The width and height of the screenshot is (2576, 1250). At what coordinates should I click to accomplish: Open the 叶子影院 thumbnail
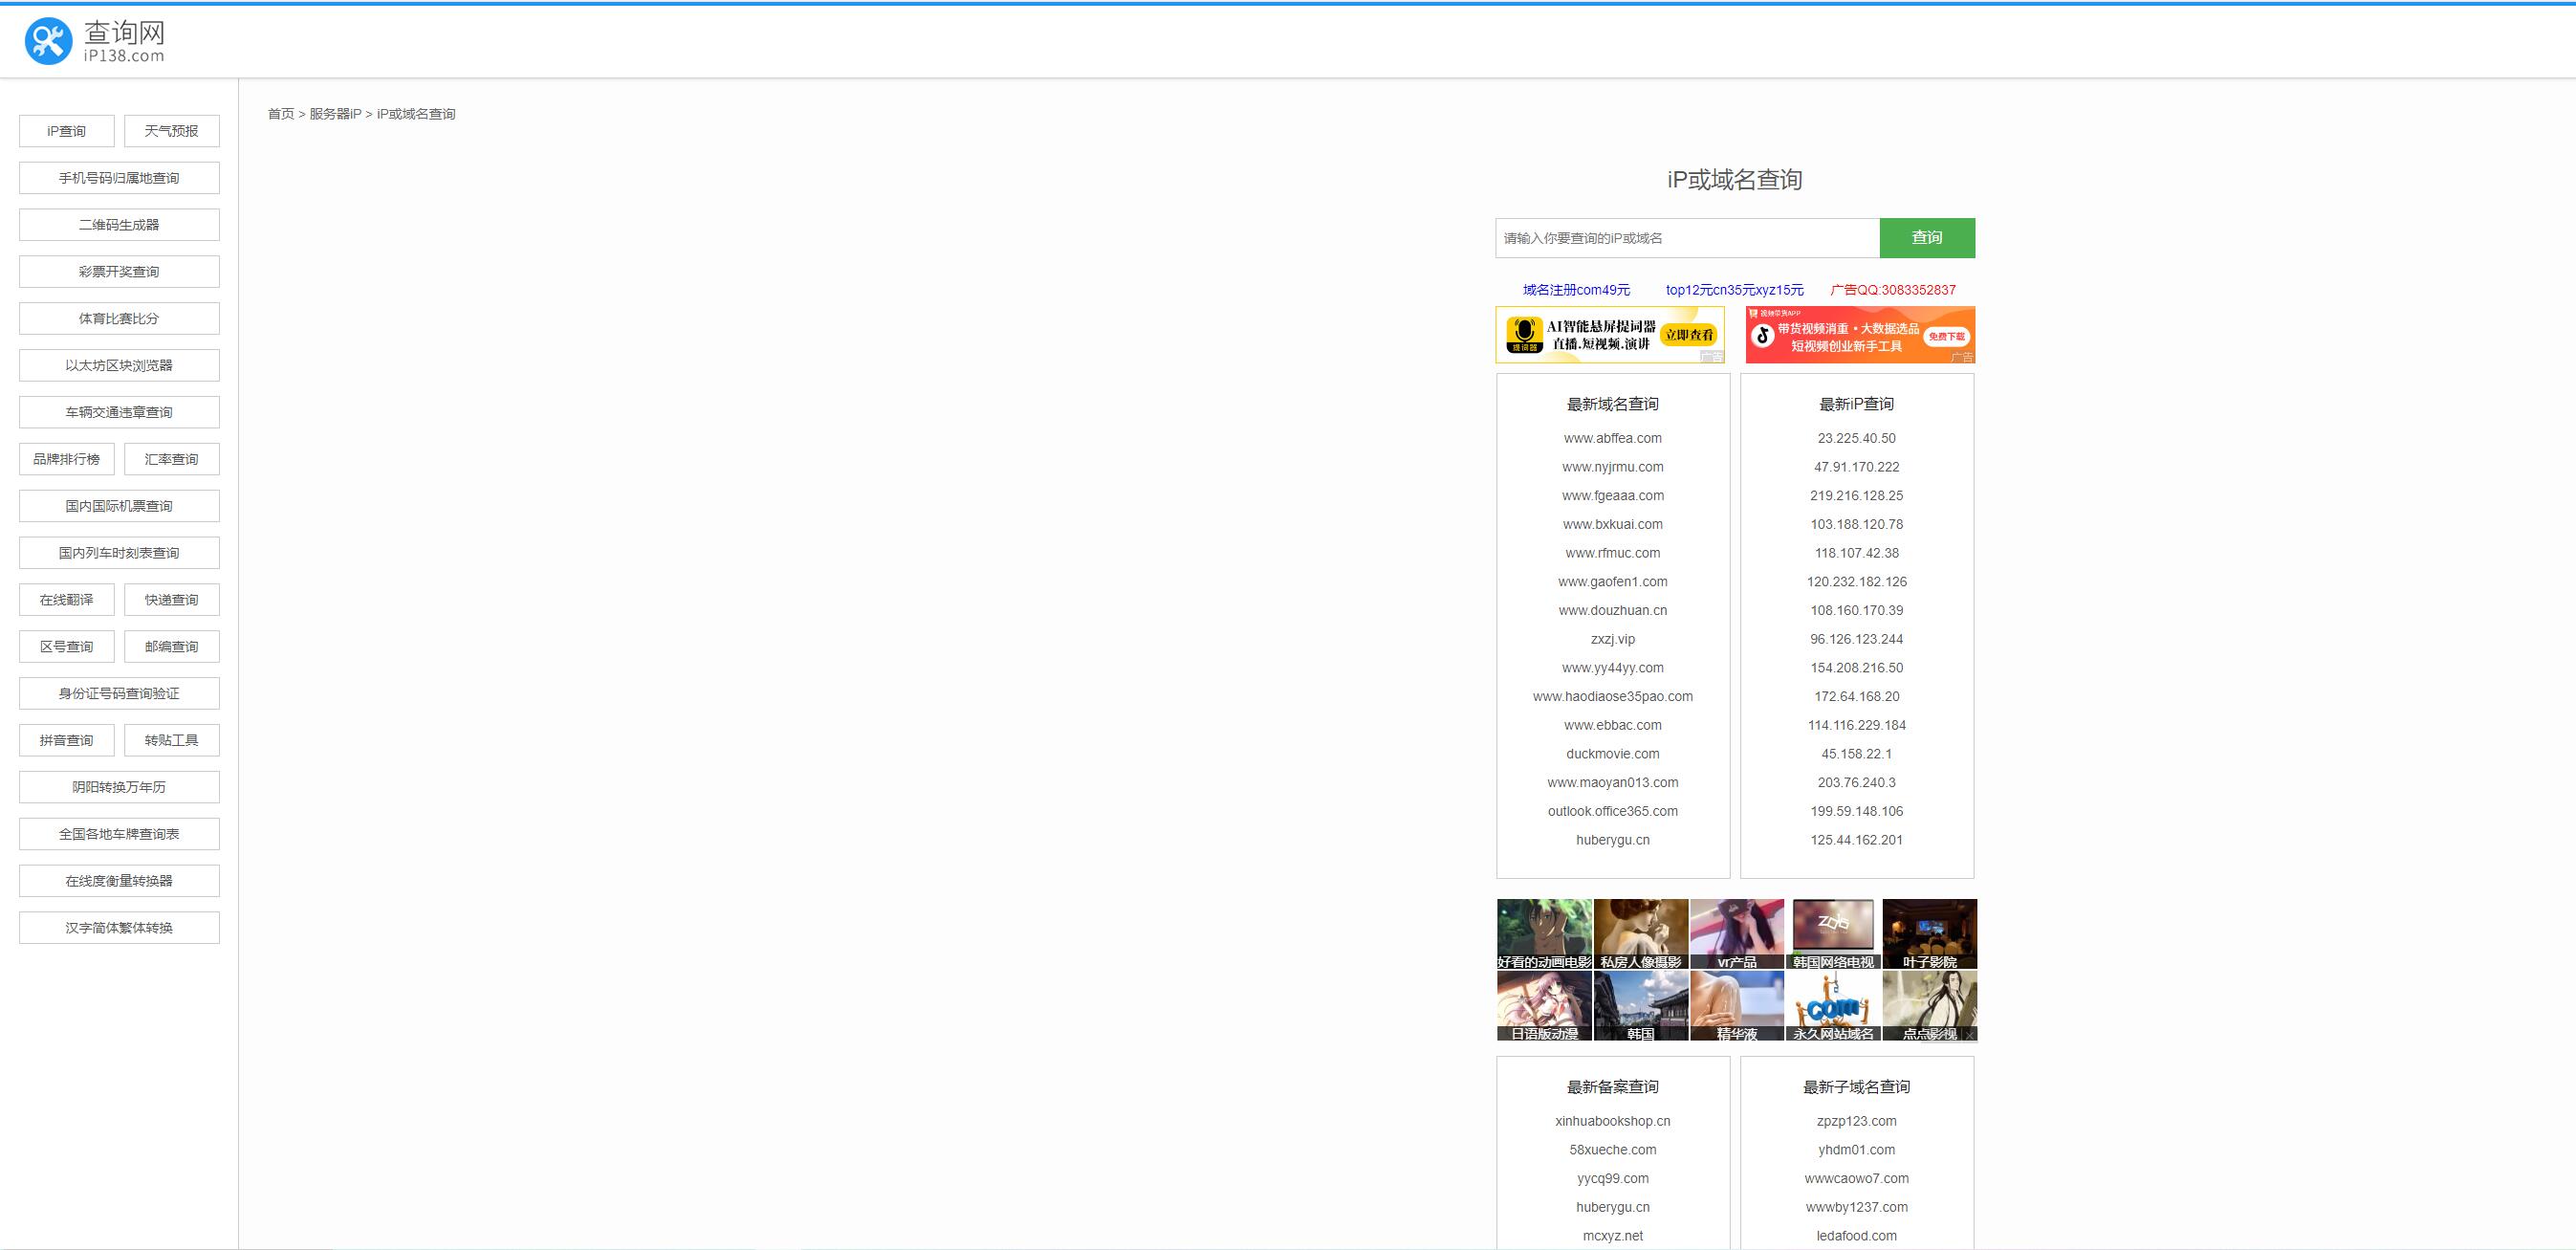point(1929,934)
